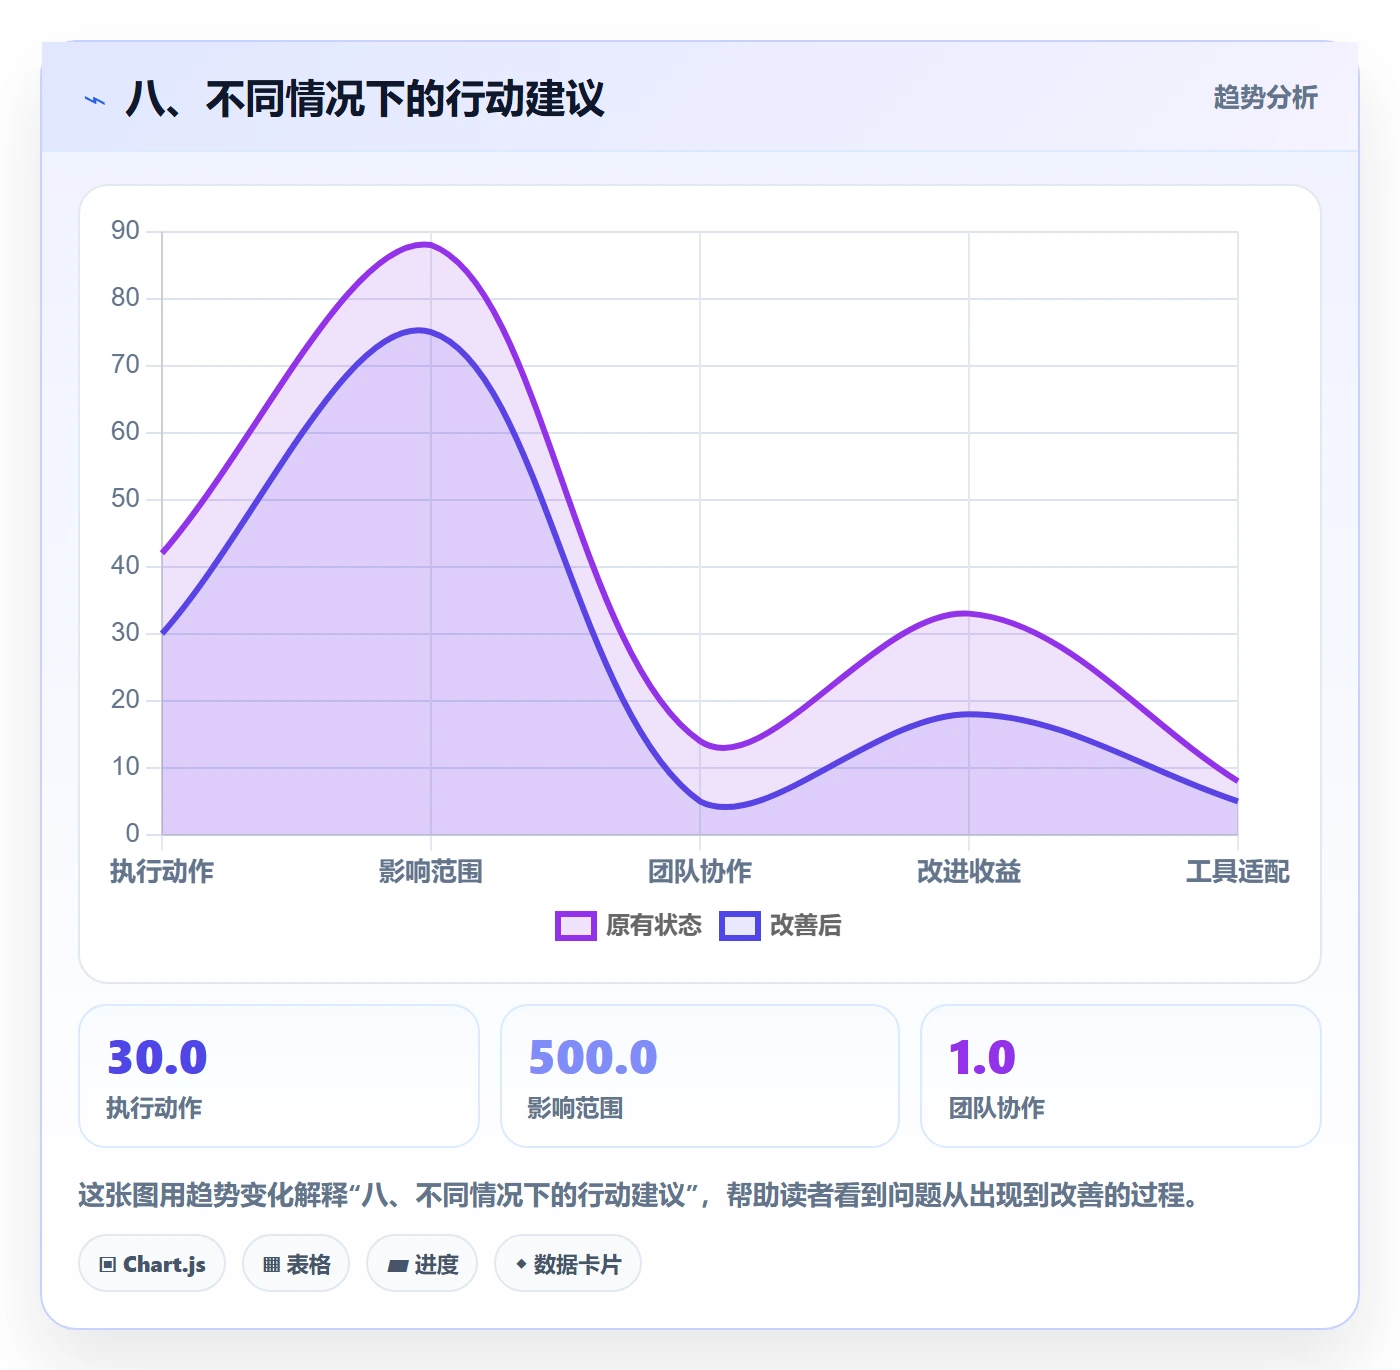The height and width of the screenshot is (1370, 1400).
Task: Toggle the 改善后 legend color swatch
Action: click(740, 926)
